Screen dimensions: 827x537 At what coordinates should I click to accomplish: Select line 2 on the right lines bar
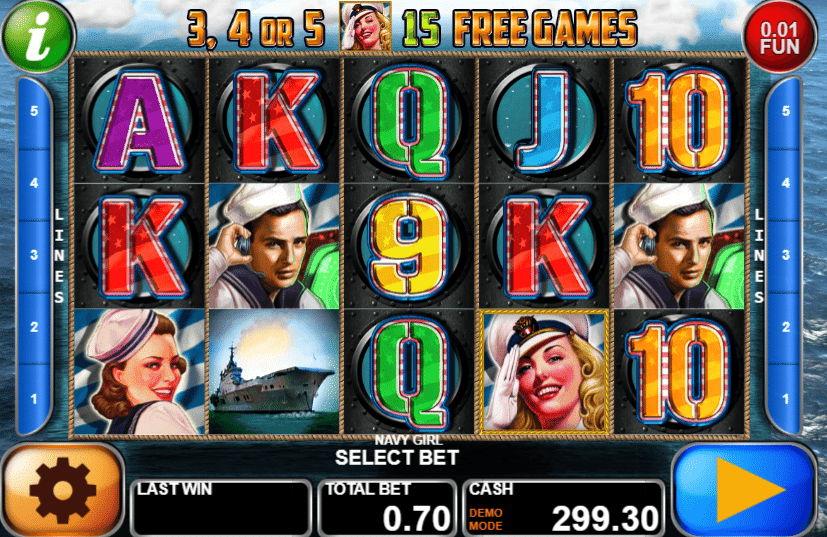pos(786,327)
